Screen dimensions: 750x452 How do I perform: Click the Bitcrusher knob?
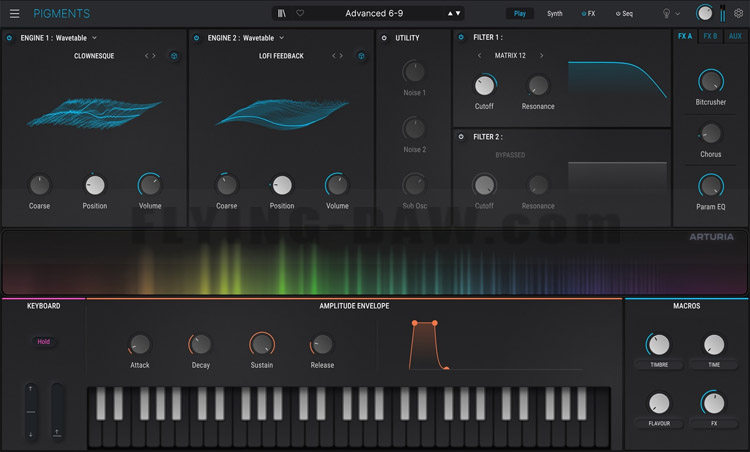pyautogui.click(x=711, y=81)
